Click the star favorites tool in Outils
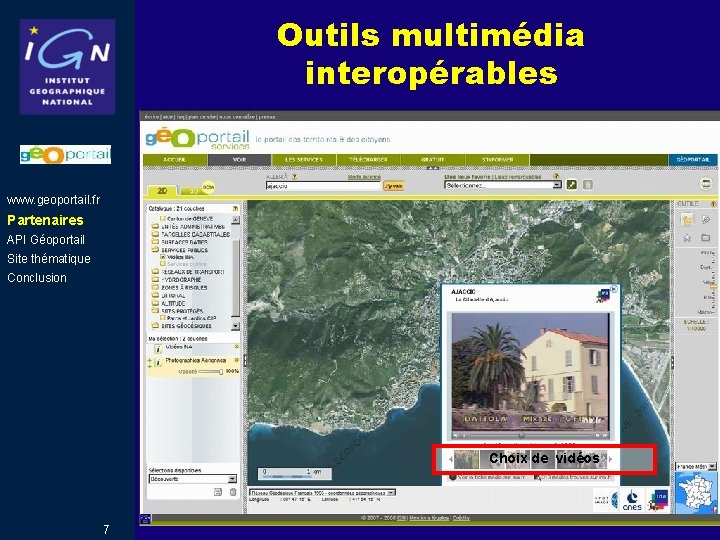720x540 pixels. click(687, 238)
